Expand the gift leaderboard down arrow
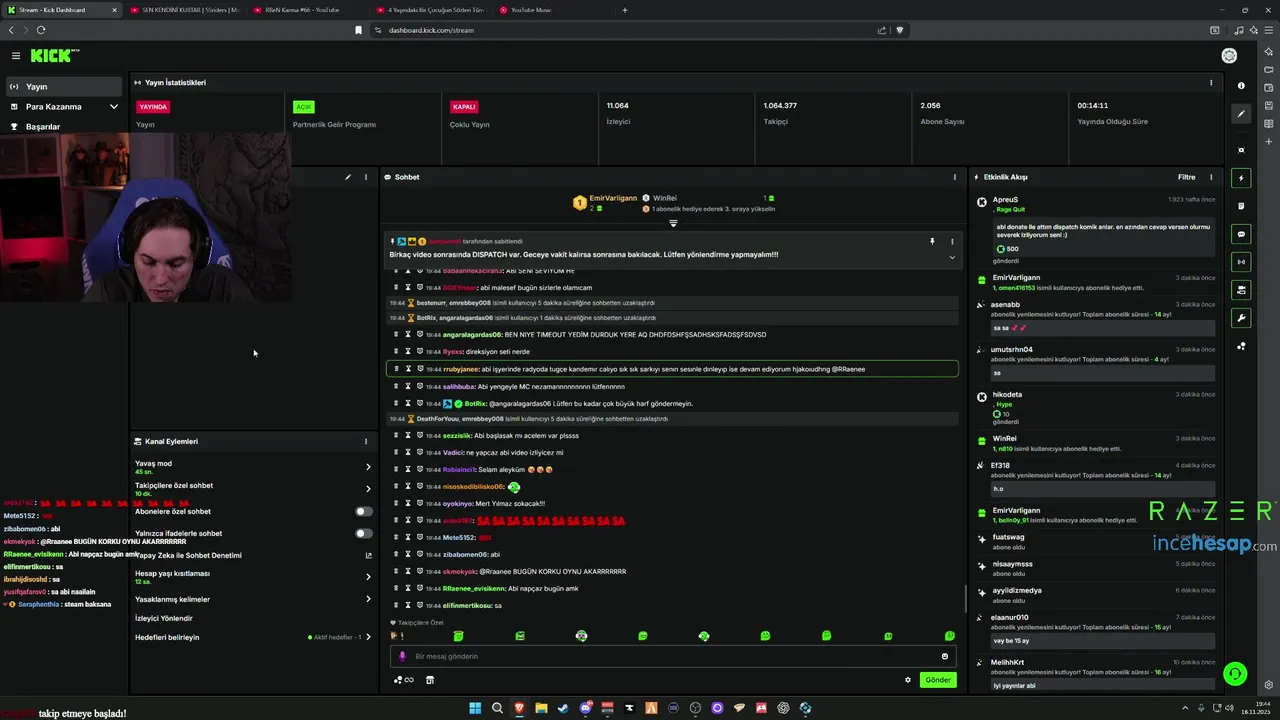Screen dimensions: 1280x720 click(x=673, y=223)
